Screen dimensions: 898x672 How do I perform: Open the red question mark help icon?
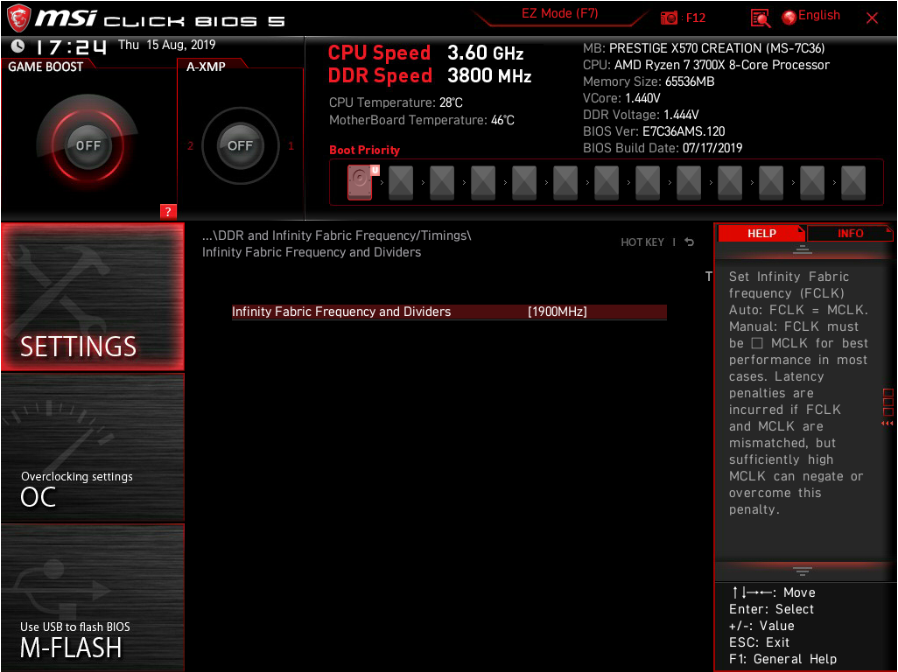(168, 212)
